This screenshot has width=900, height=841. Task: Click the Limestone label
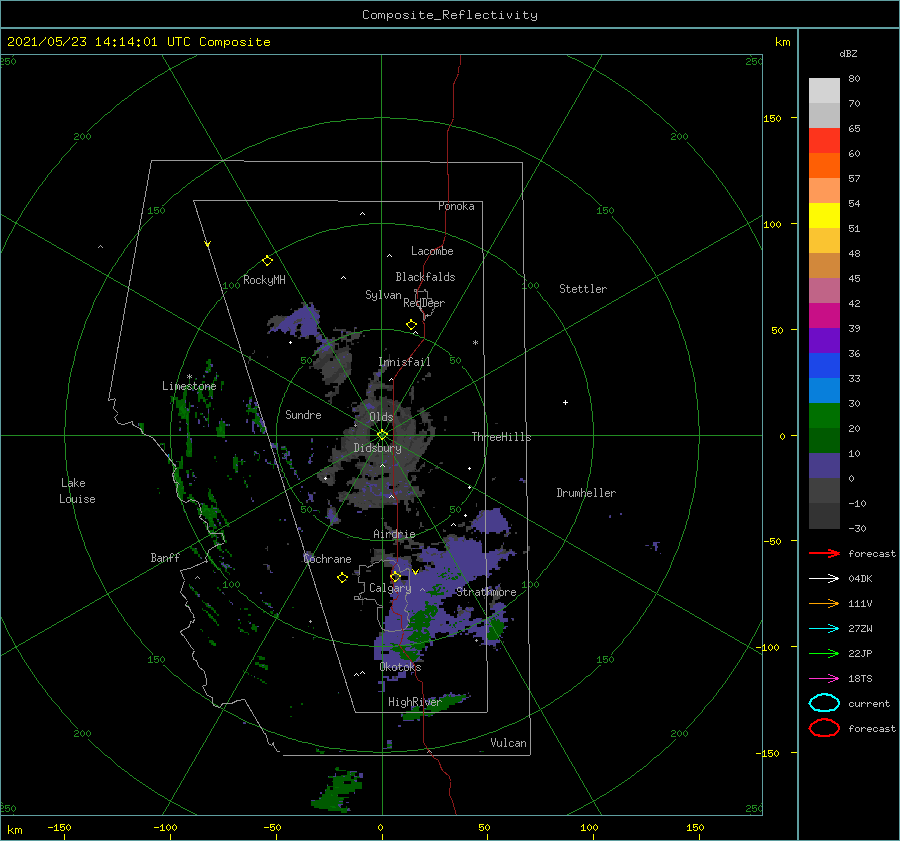pyautogui.click(x=189, y=386)
